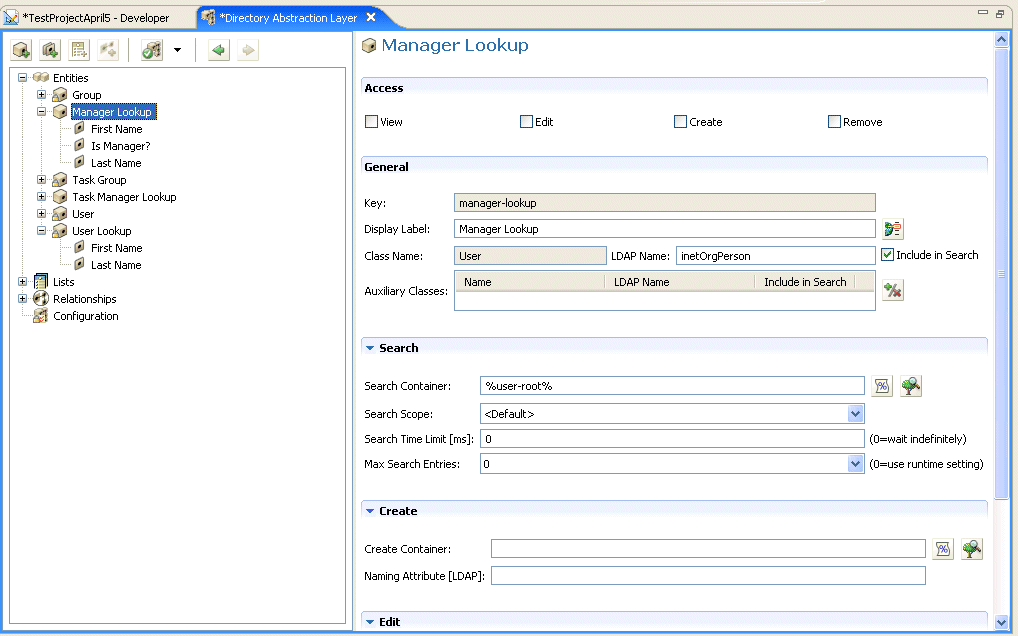Open the Max Search Entries dropdown
Image resolution: width=1018 pixels, height=636 pixels.
click(x=855, y=464)
